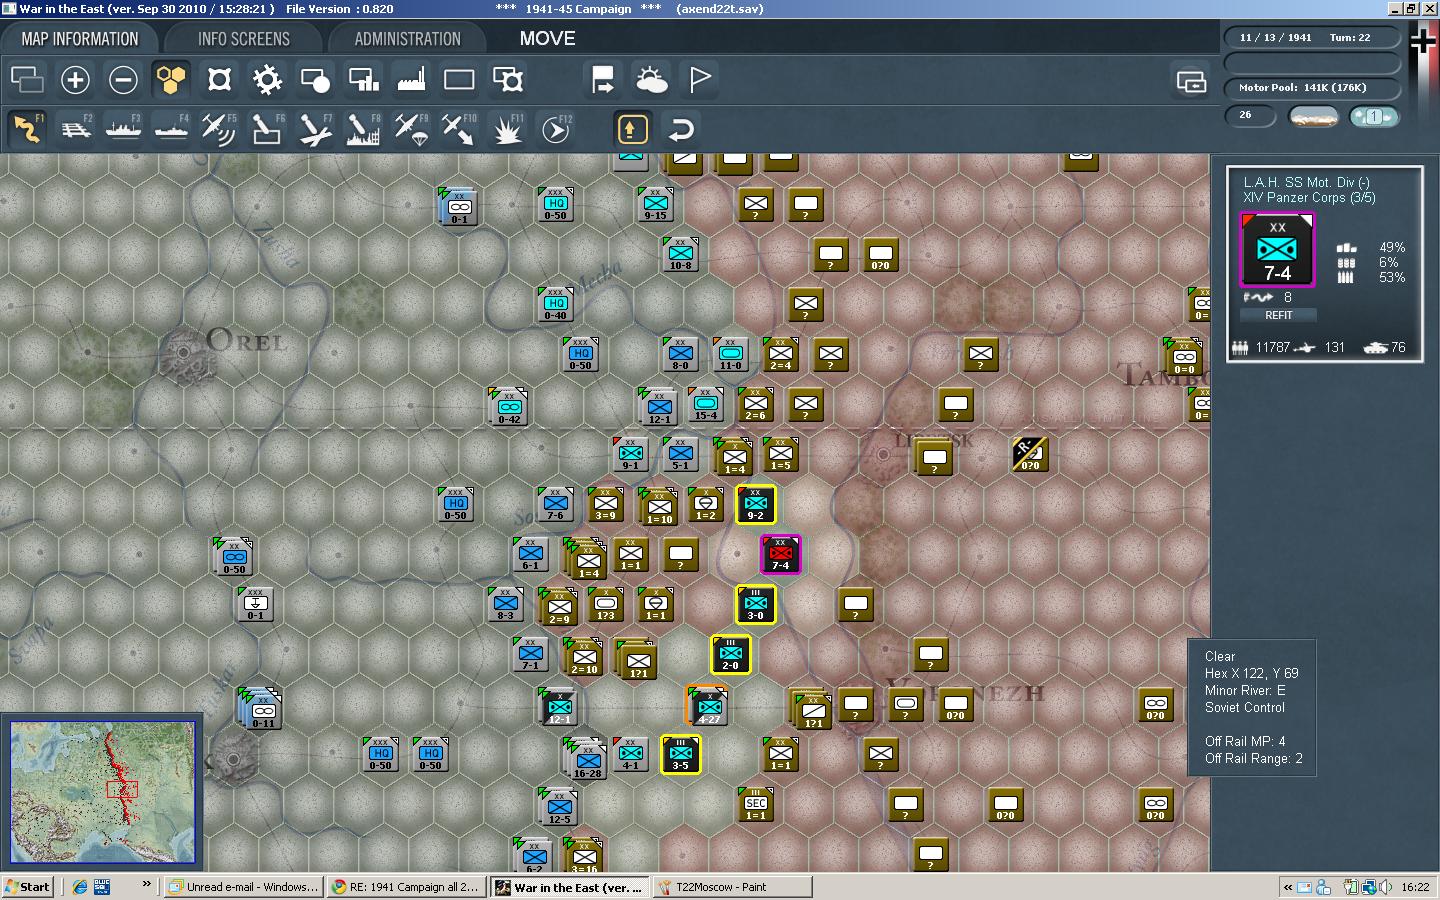This screenshot has height=900, width=1440.
Task: Select Air transfer mode (F10)
Action: coord(459,129)
